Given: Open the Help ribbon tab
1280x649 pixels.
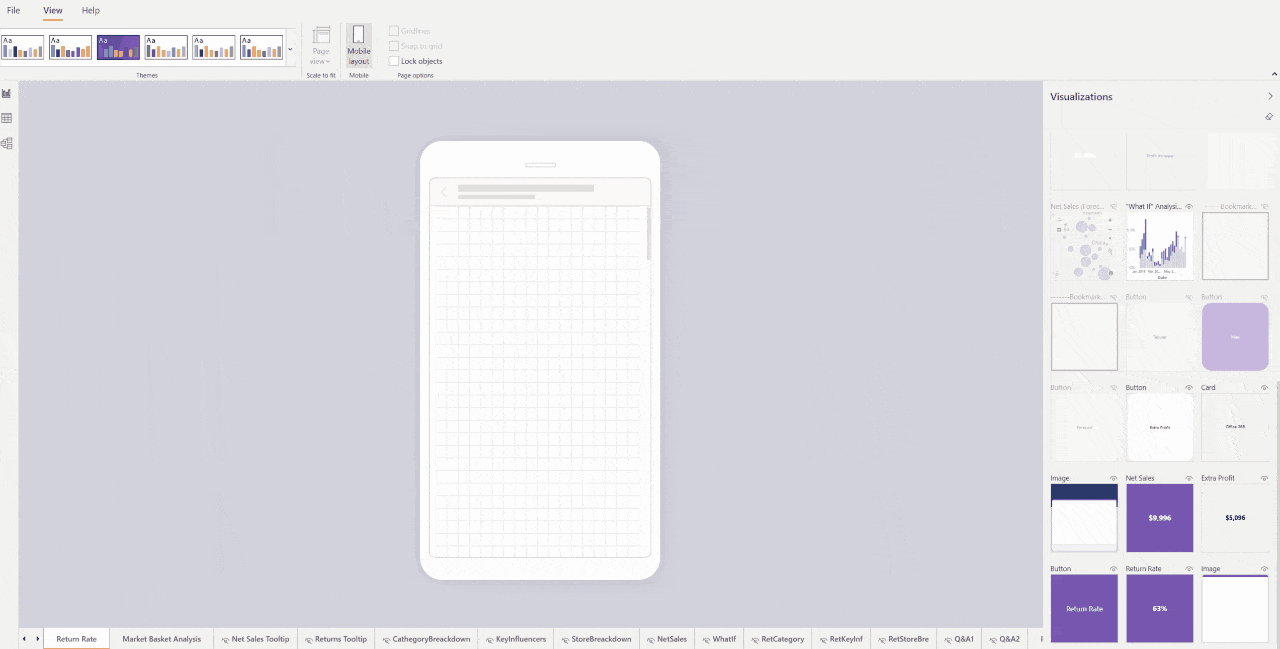Looking at the screenshot, I should click(x=91, y=10).
